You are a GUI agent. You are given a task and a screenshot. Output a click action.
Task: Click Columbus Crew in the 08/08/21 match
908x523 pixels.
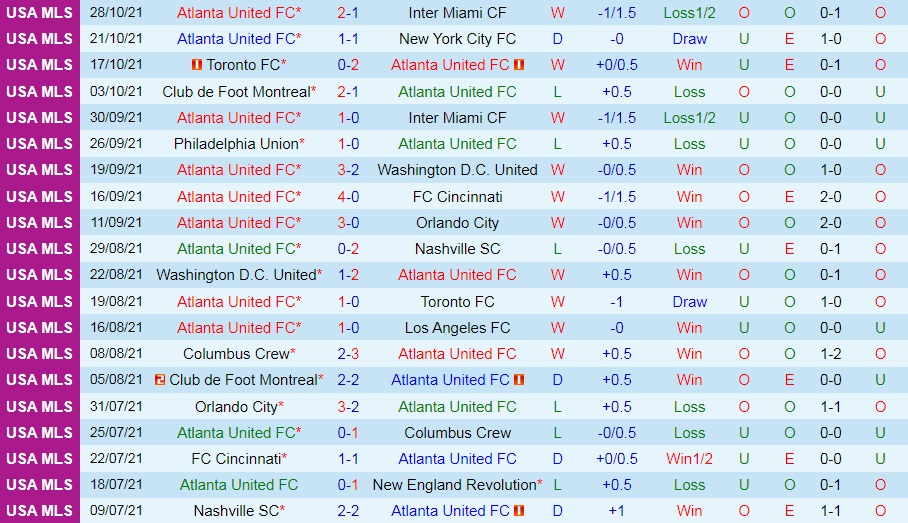click(x=236, y=354)
